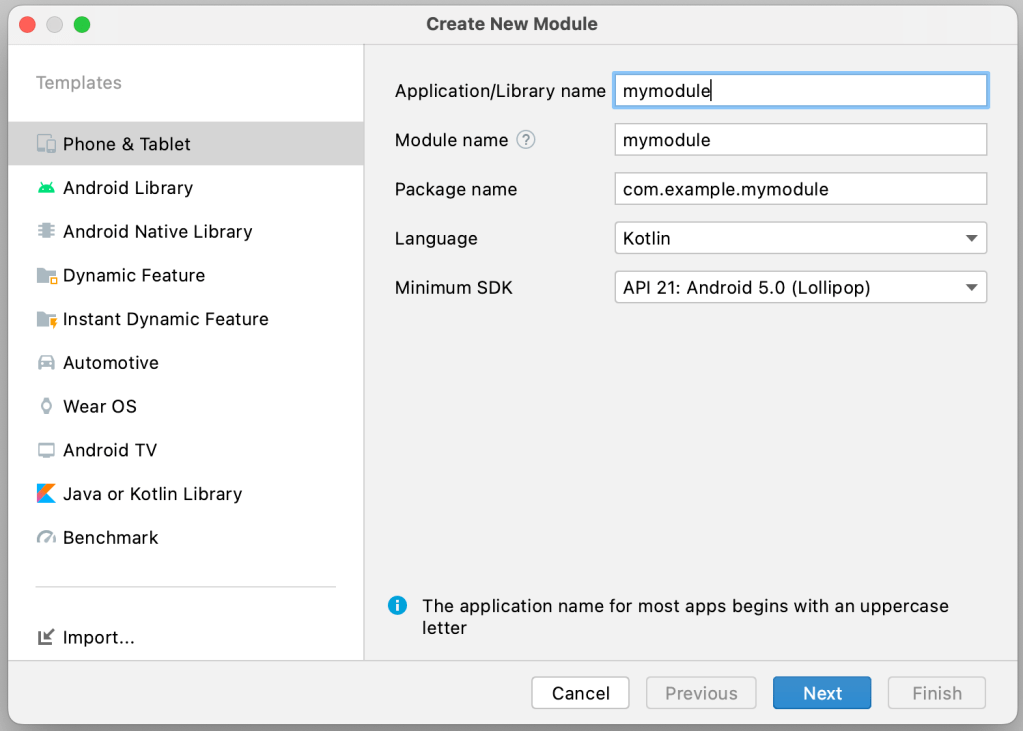Viewport: 1023px width, 731px height.
Task: Select the Benchmark template
Action: click(110, 538)
